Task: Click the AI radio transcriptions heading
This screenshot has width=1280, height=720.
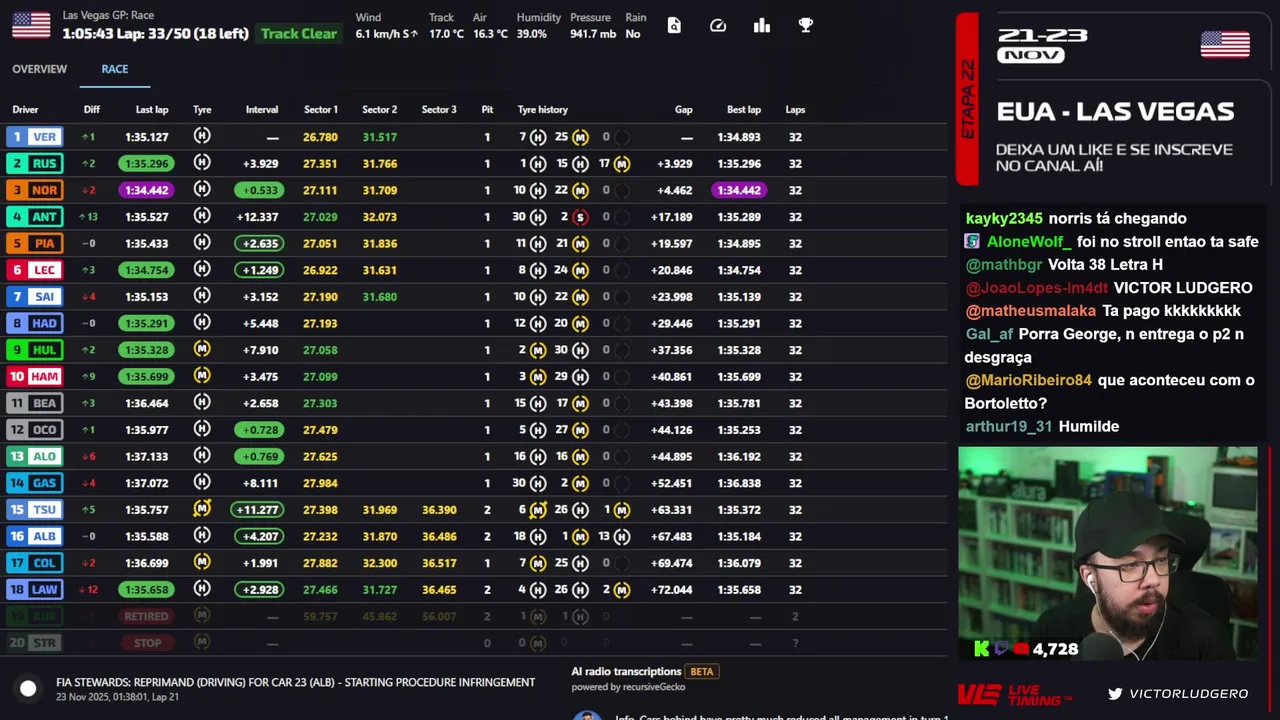Action: 626,672
